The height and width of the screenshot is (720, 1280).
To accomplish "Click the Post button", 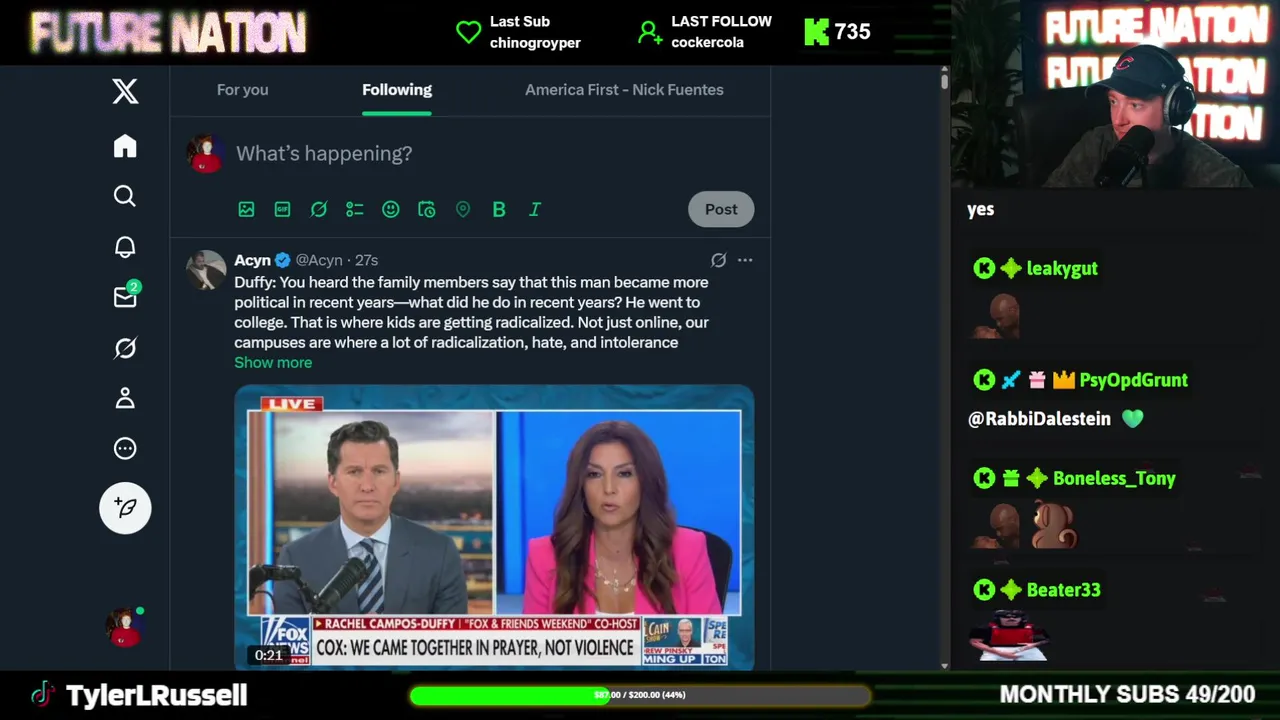I will (721, 209).
